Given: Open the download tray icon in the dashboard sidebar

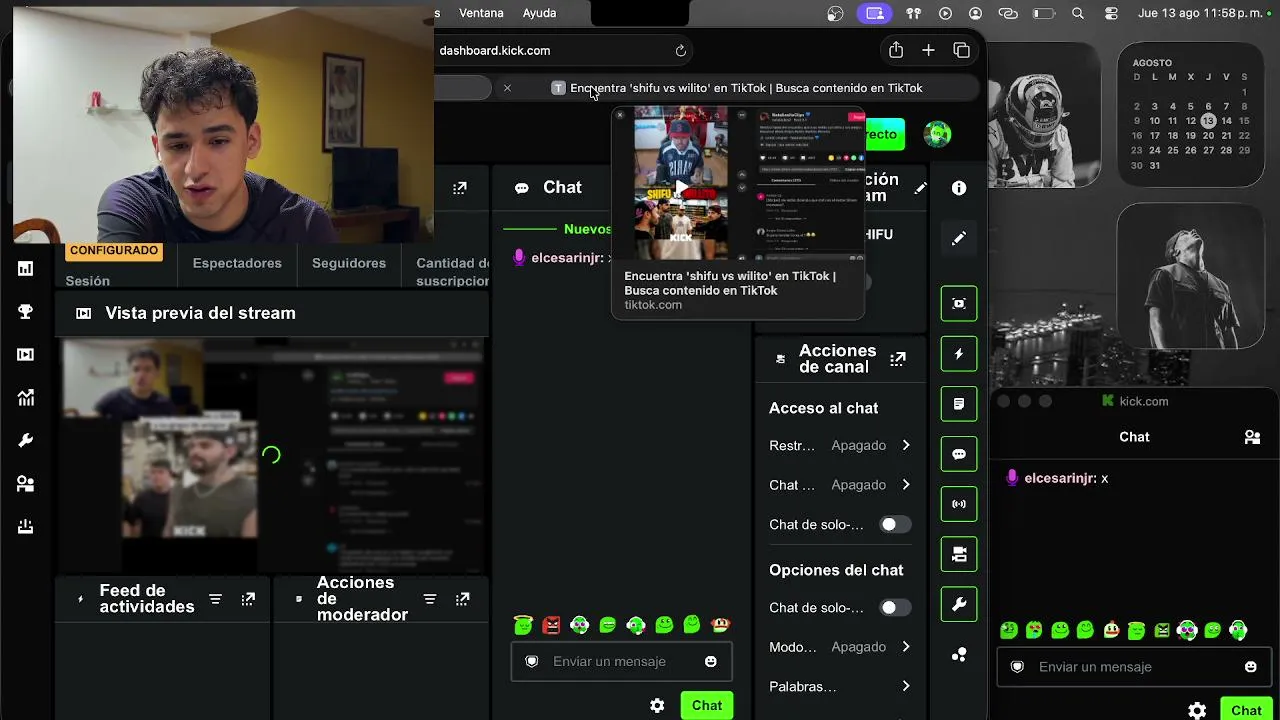Looking at the screenshot, I should (x=26, y=527).
